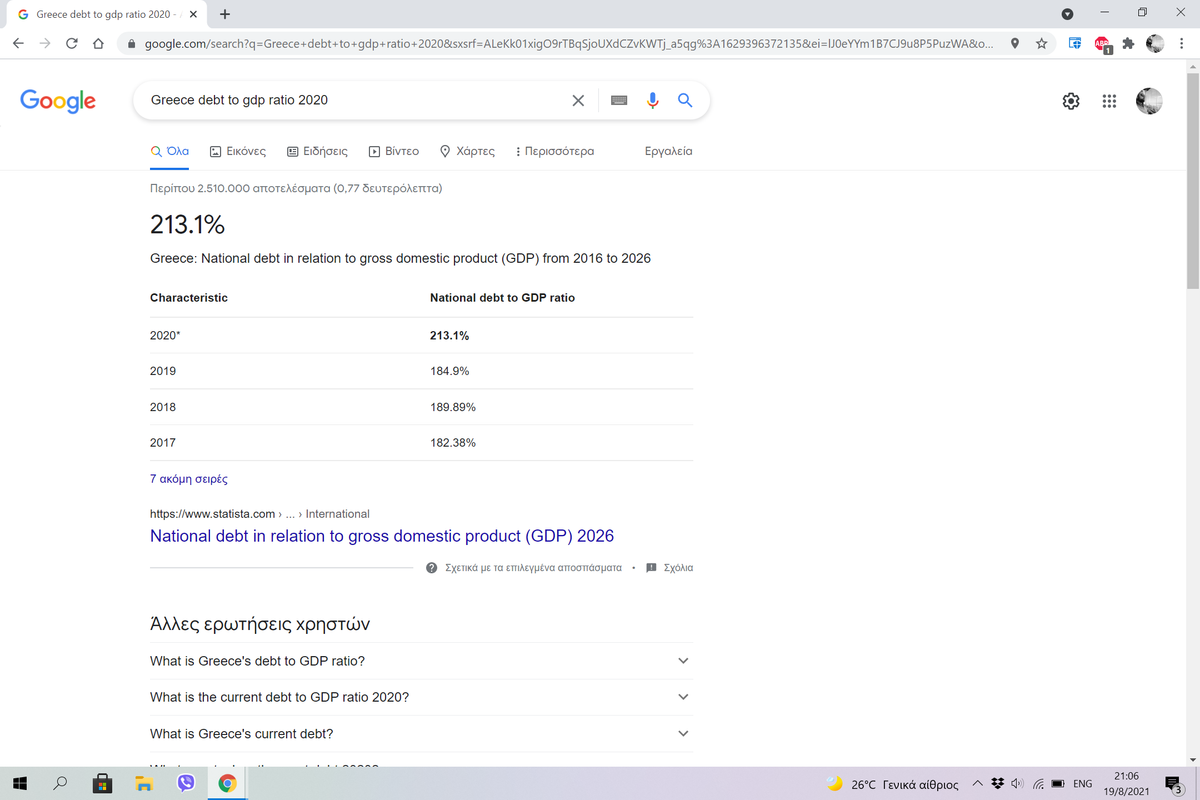Reload the current page
This screenshot has width=1200, height=800.
(71, 44)
